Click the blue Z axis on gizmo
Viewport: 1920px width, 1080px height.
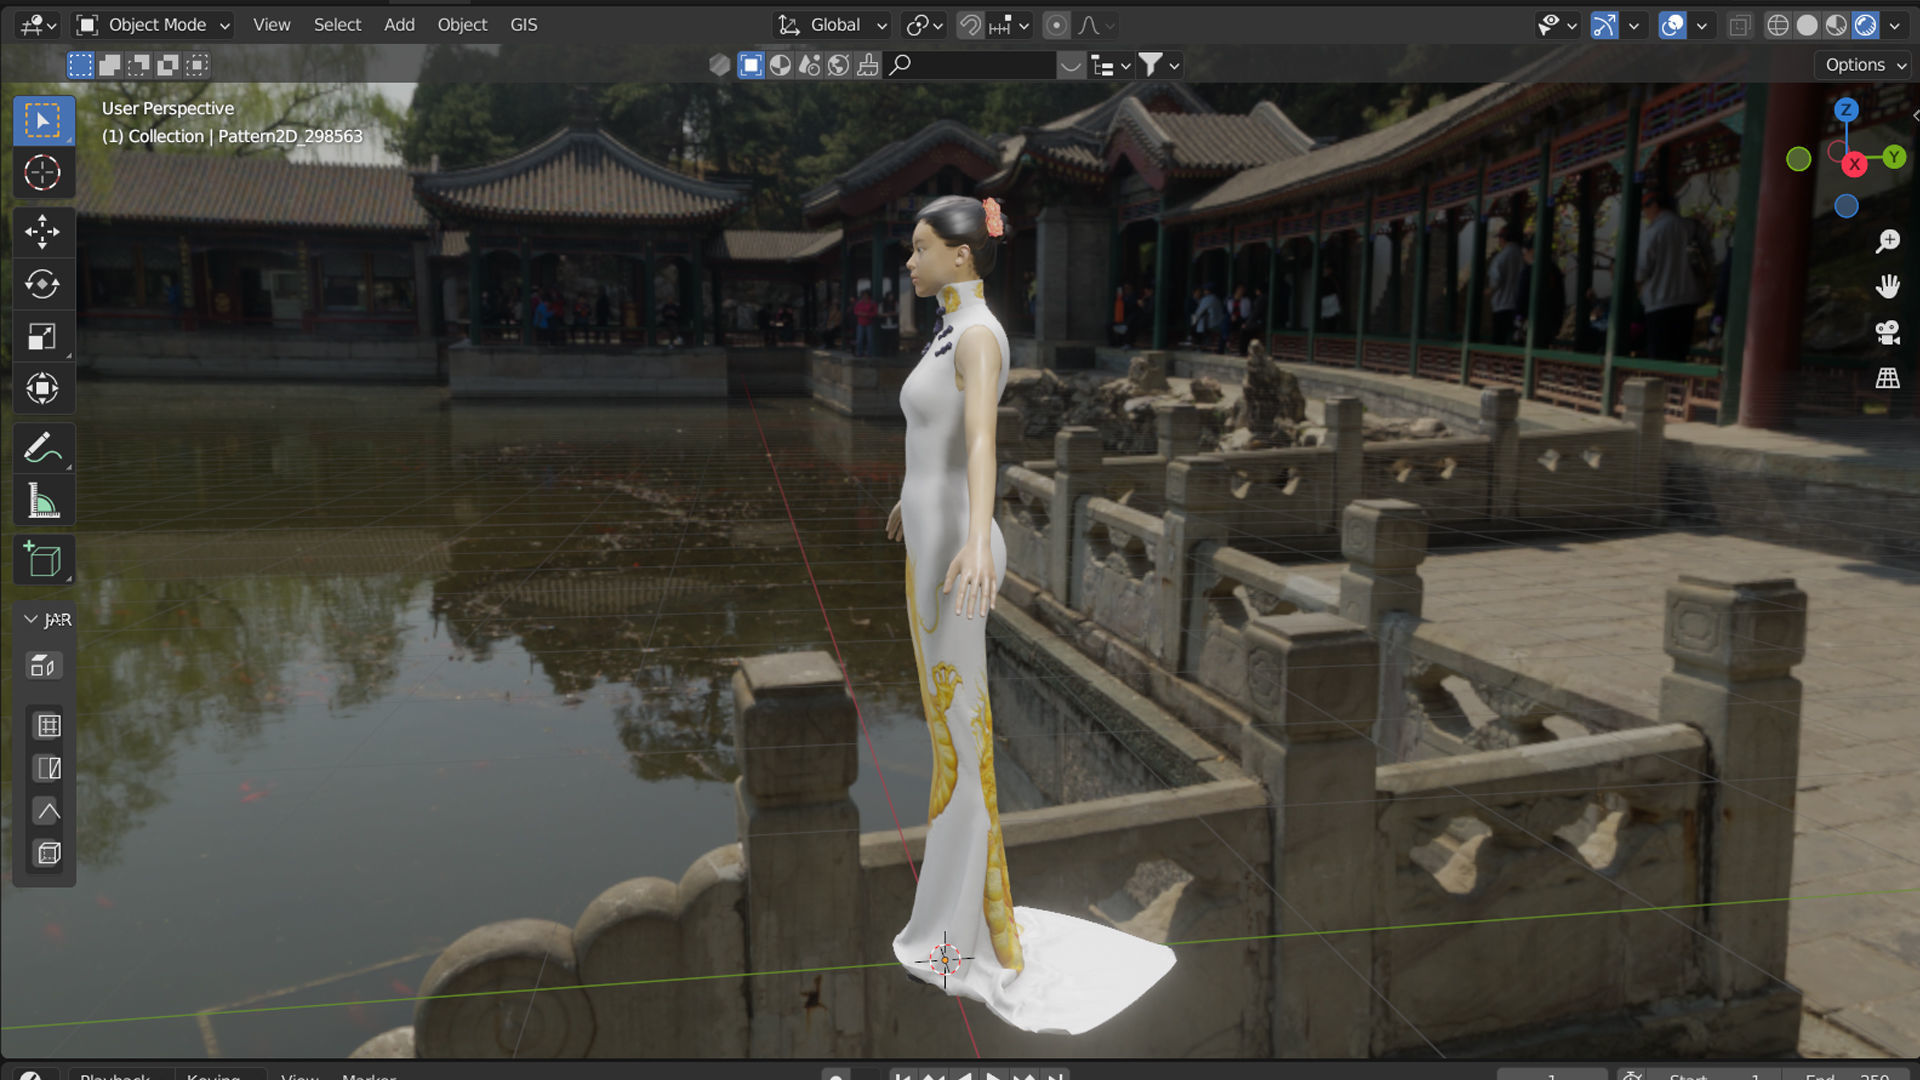(1846, 110)
